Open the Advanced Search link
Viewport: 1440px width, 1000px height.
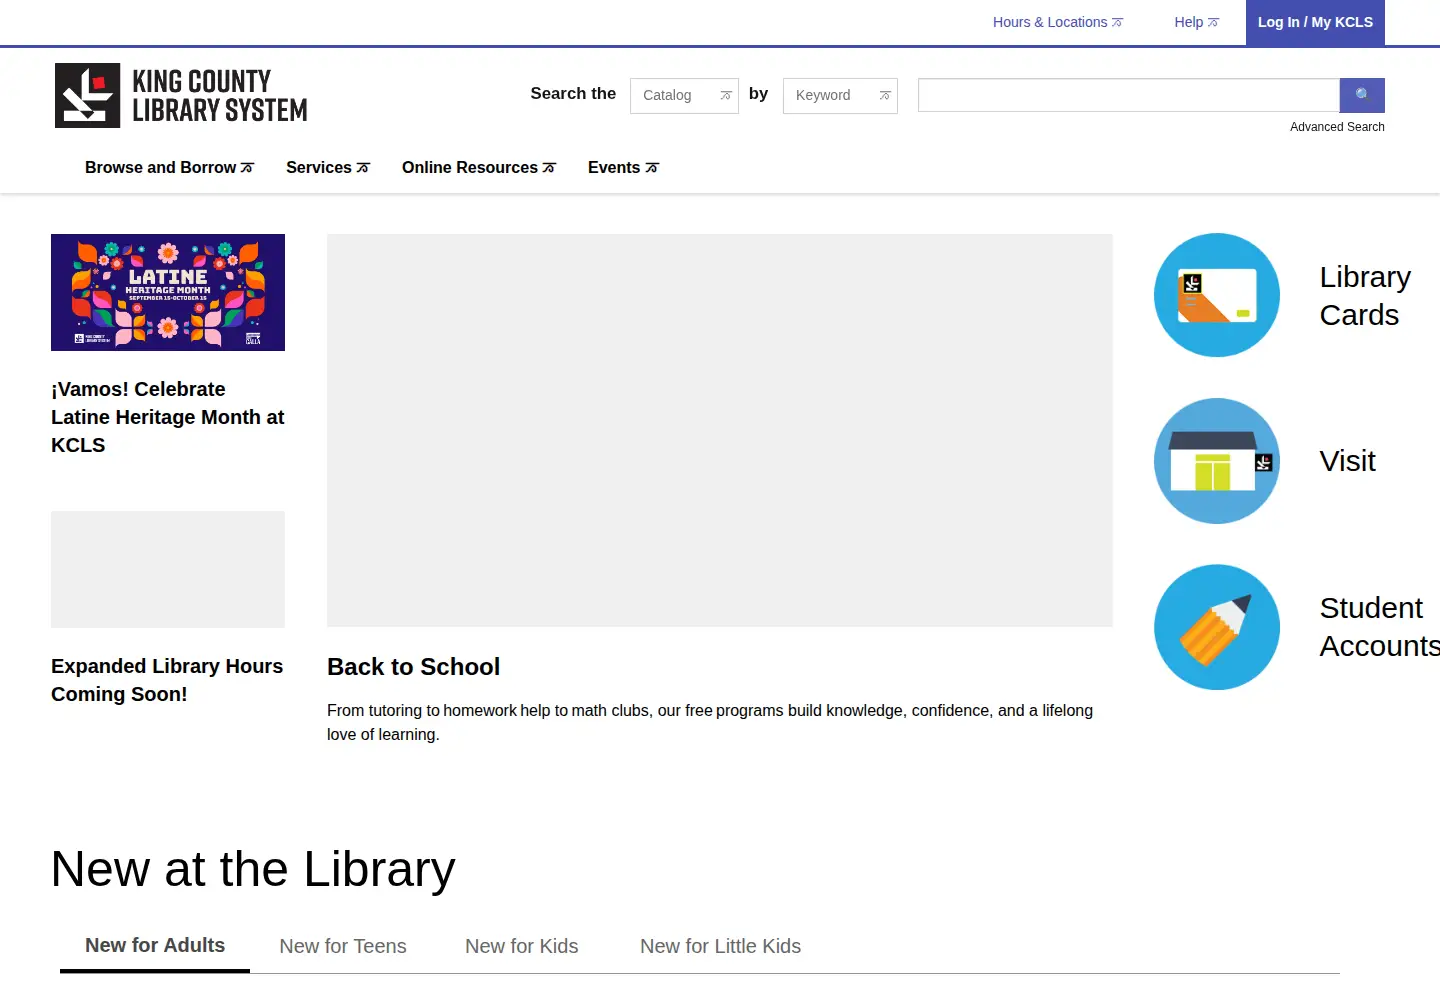point(1337,127)
